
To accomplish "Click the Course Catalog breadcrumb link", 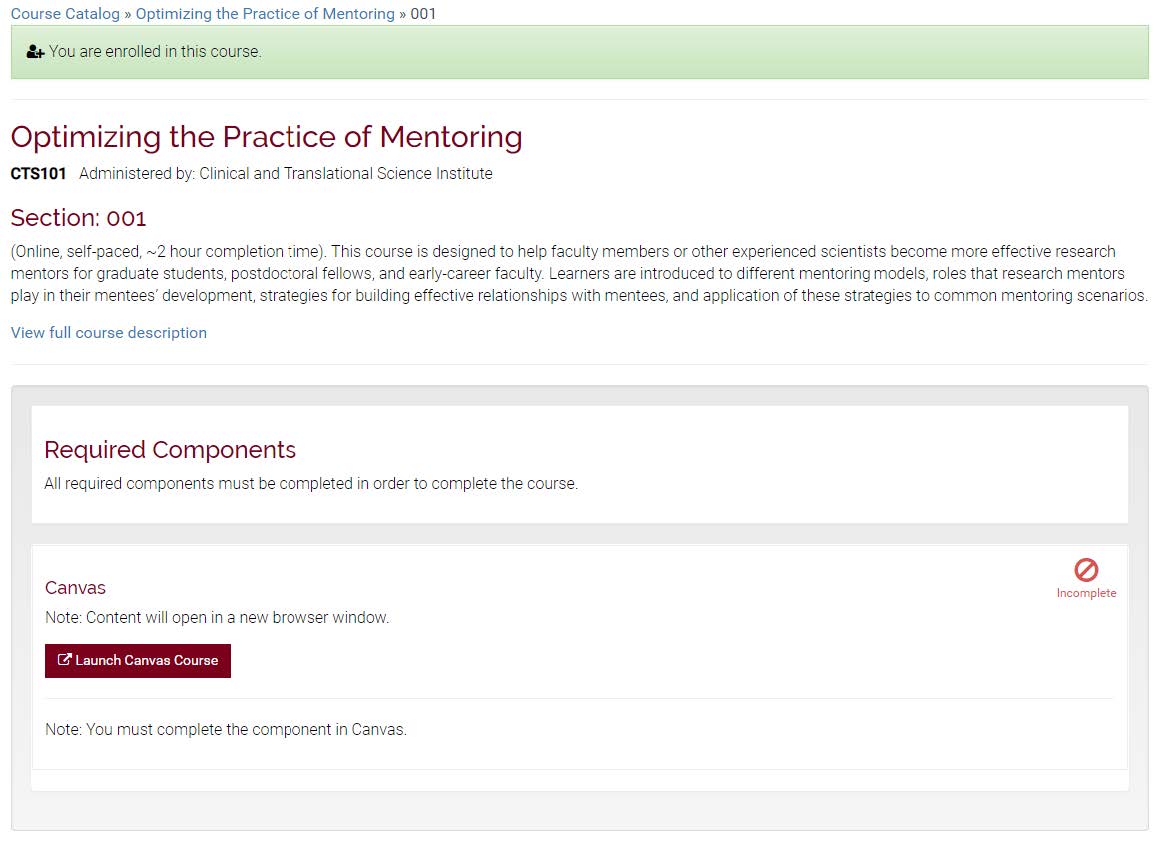I will tap(65, 14).
